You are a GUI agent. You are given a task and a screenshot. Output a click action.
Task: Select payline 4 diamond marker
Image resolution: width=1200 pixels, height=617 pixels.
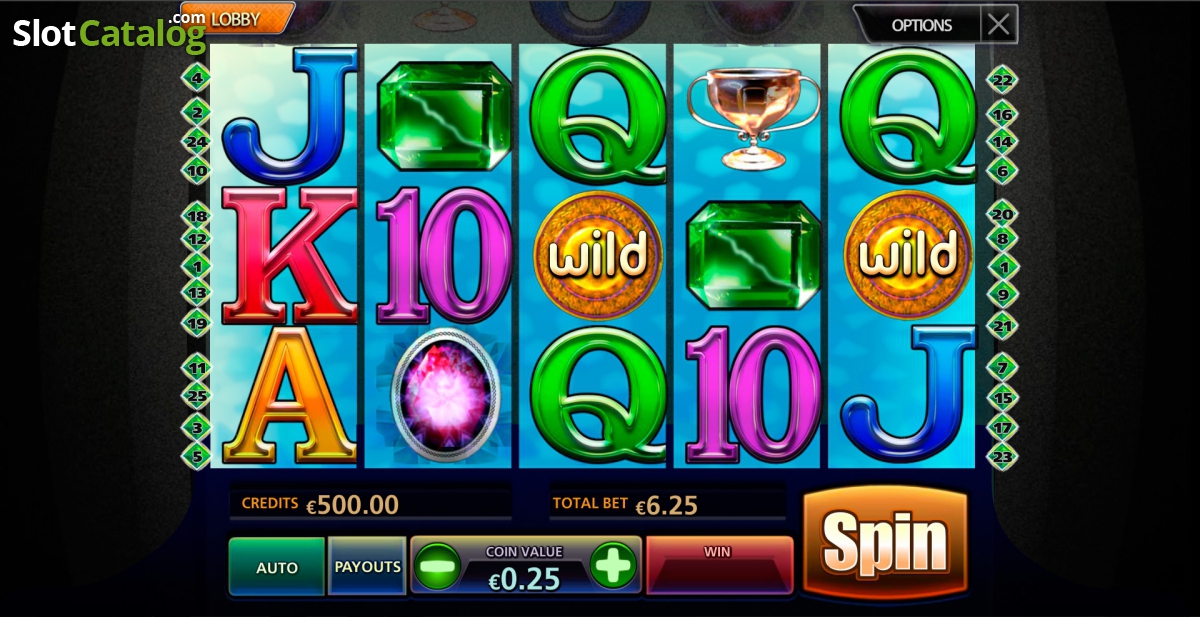196,77
